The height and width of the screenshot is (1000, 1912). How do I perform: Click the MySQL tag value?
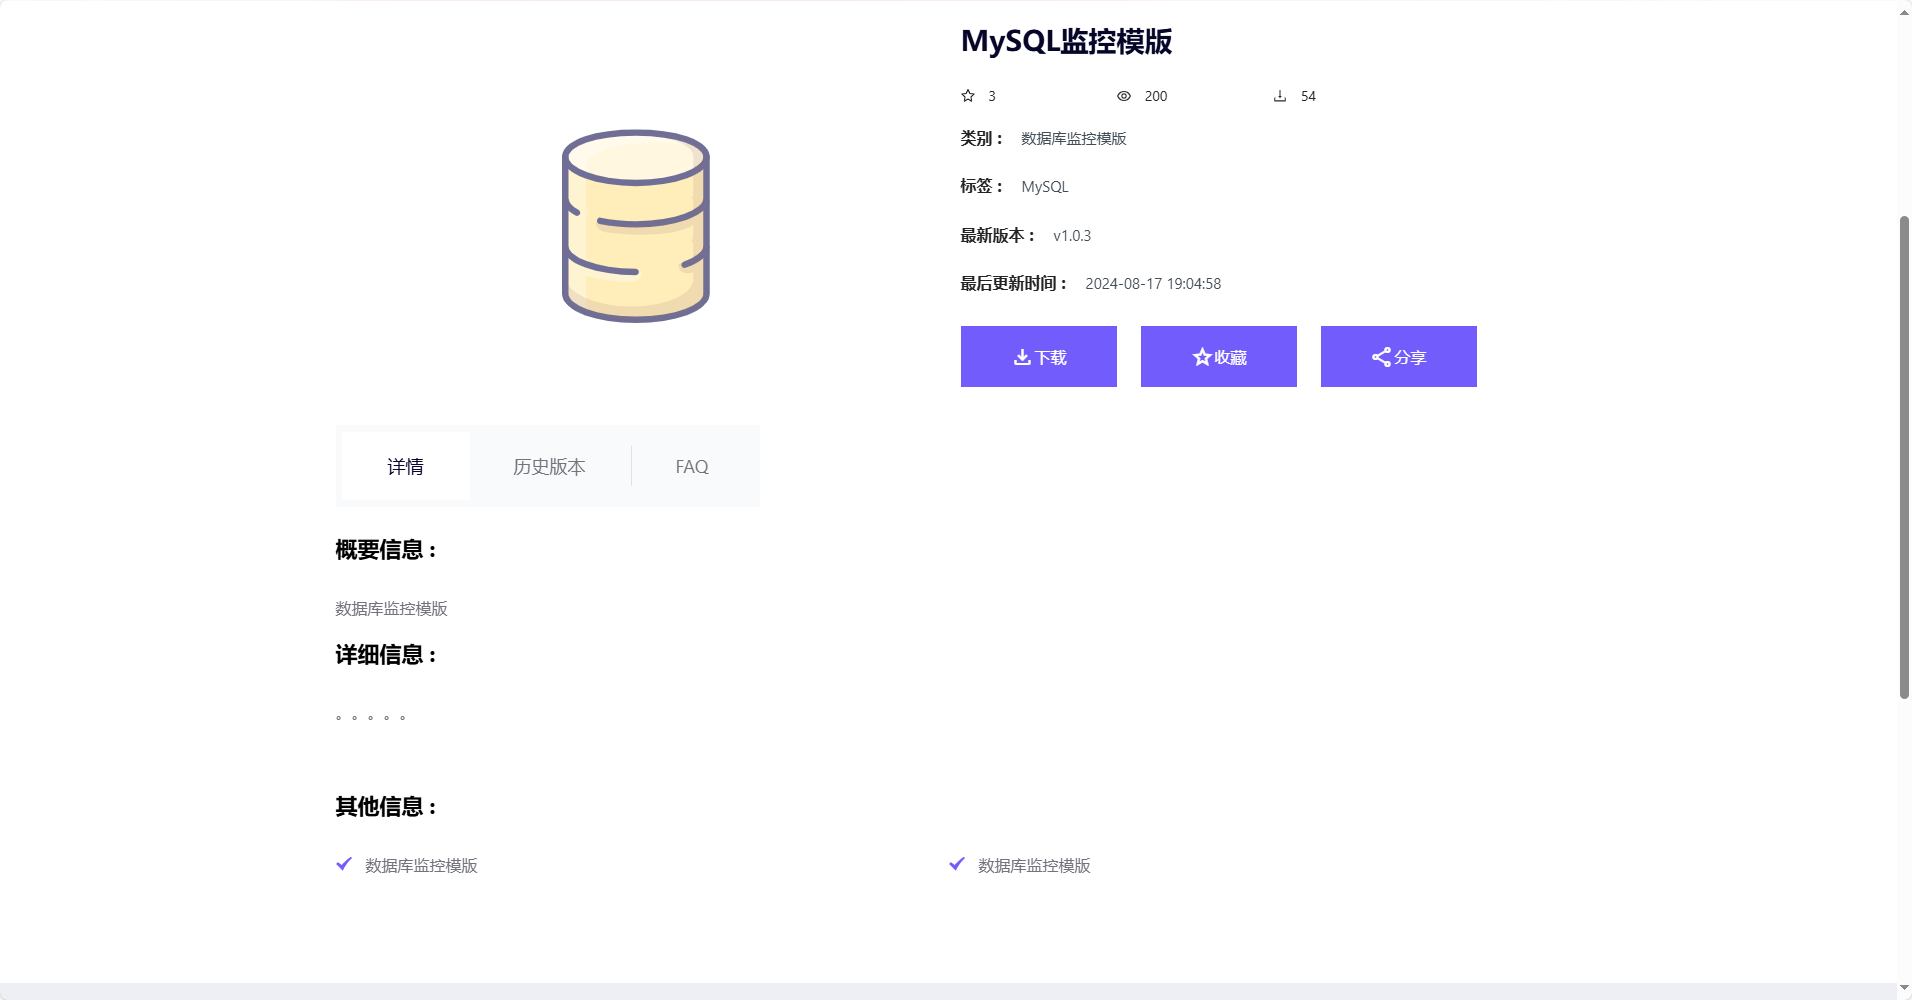click(x=1045, y=187)
